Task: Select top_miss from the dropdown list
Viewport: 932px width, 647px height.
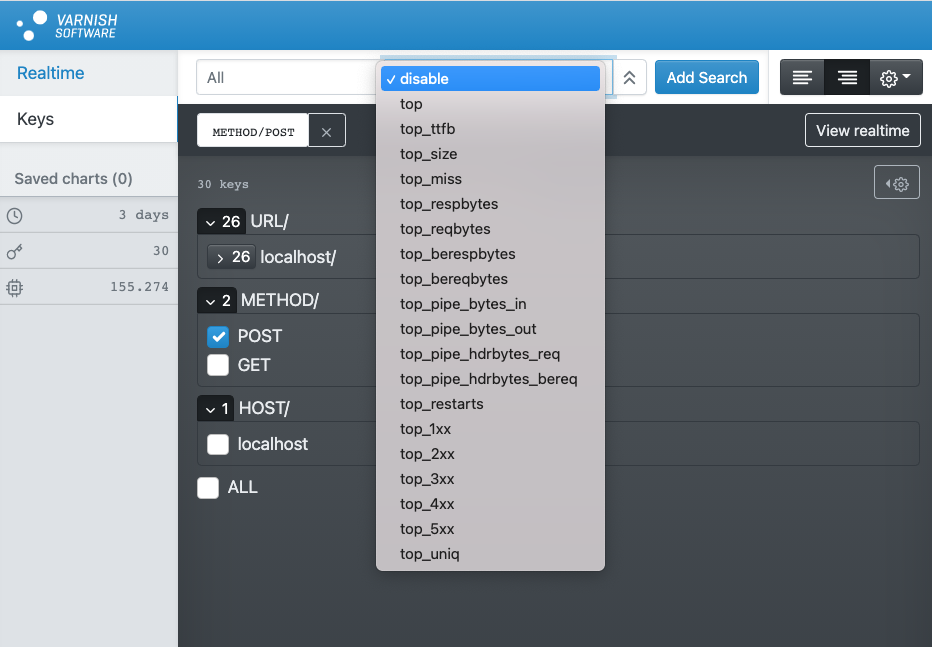Action: point(430,179)
